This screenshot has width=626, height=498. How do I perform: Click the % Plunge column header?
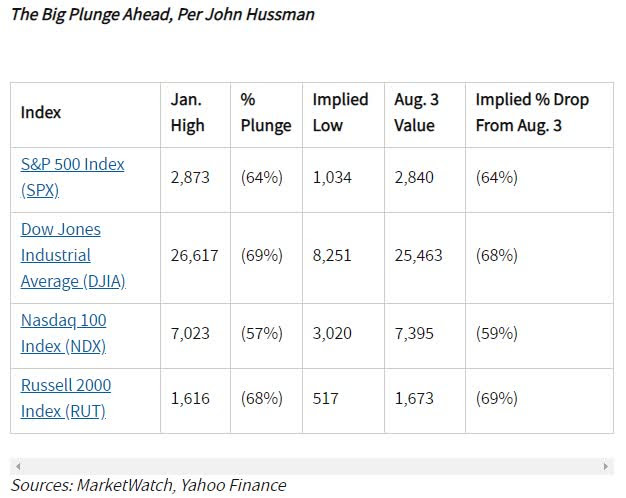coord(266,112)
